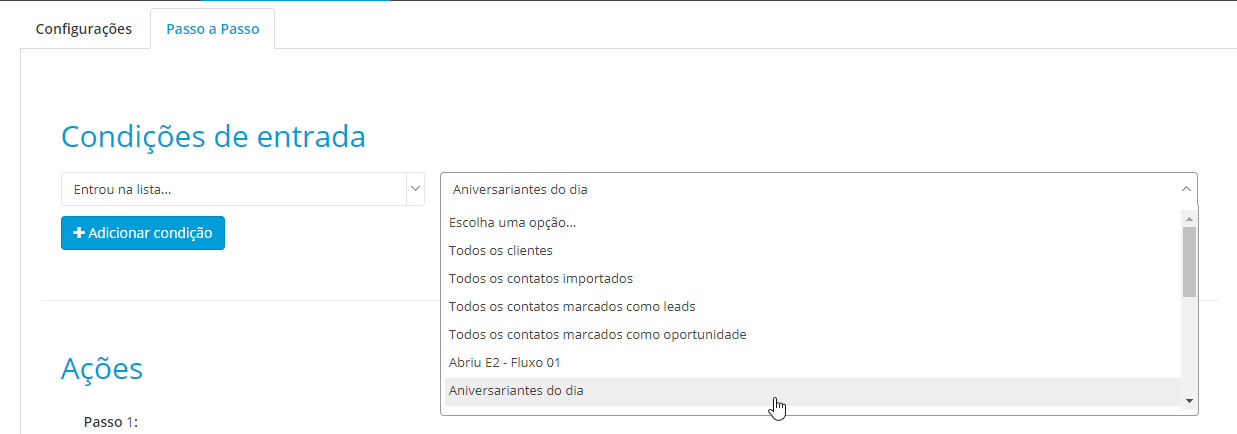The width and height of the screenshot is (1237, 434).
Task: Click the dropdown list scrollbar thumb
Action: tap(1189, 262)
